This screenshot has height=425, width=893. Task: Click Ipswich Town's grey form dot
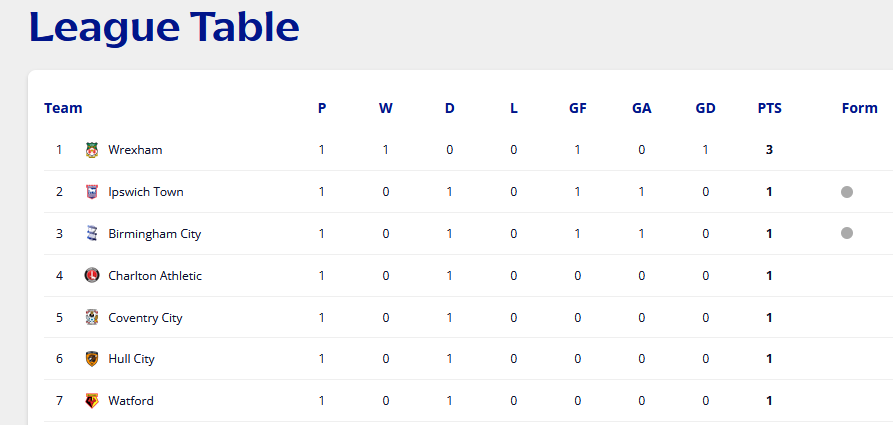847,192
